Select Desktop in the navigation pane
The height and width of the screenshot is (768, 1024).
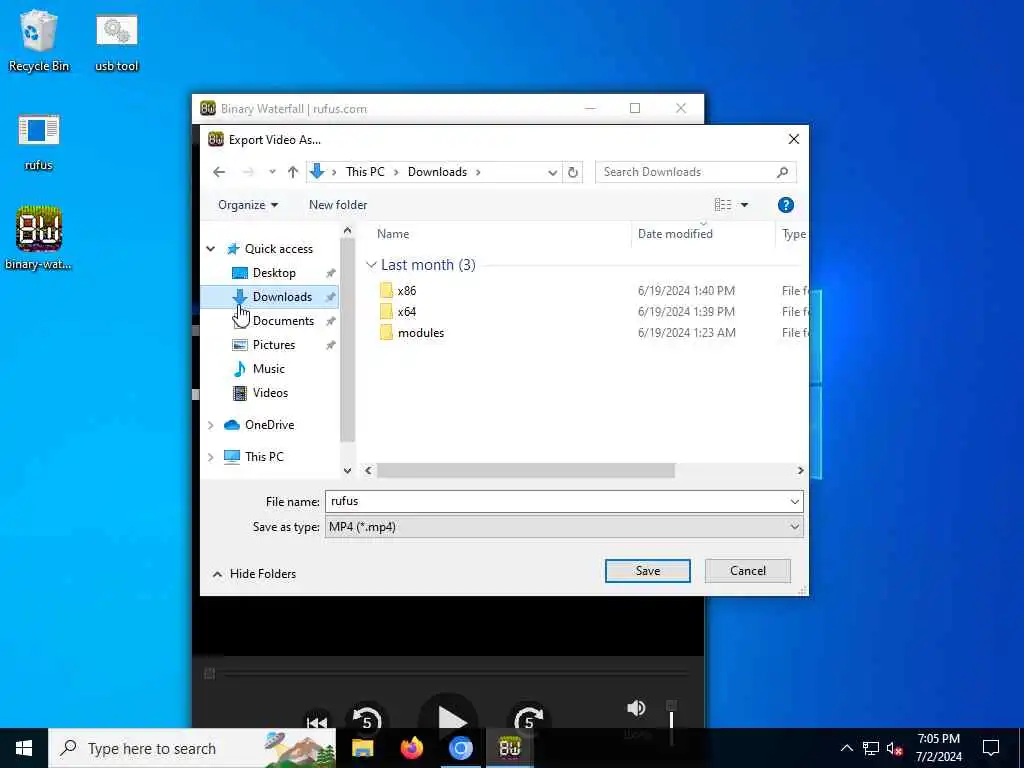coord(274,273)
